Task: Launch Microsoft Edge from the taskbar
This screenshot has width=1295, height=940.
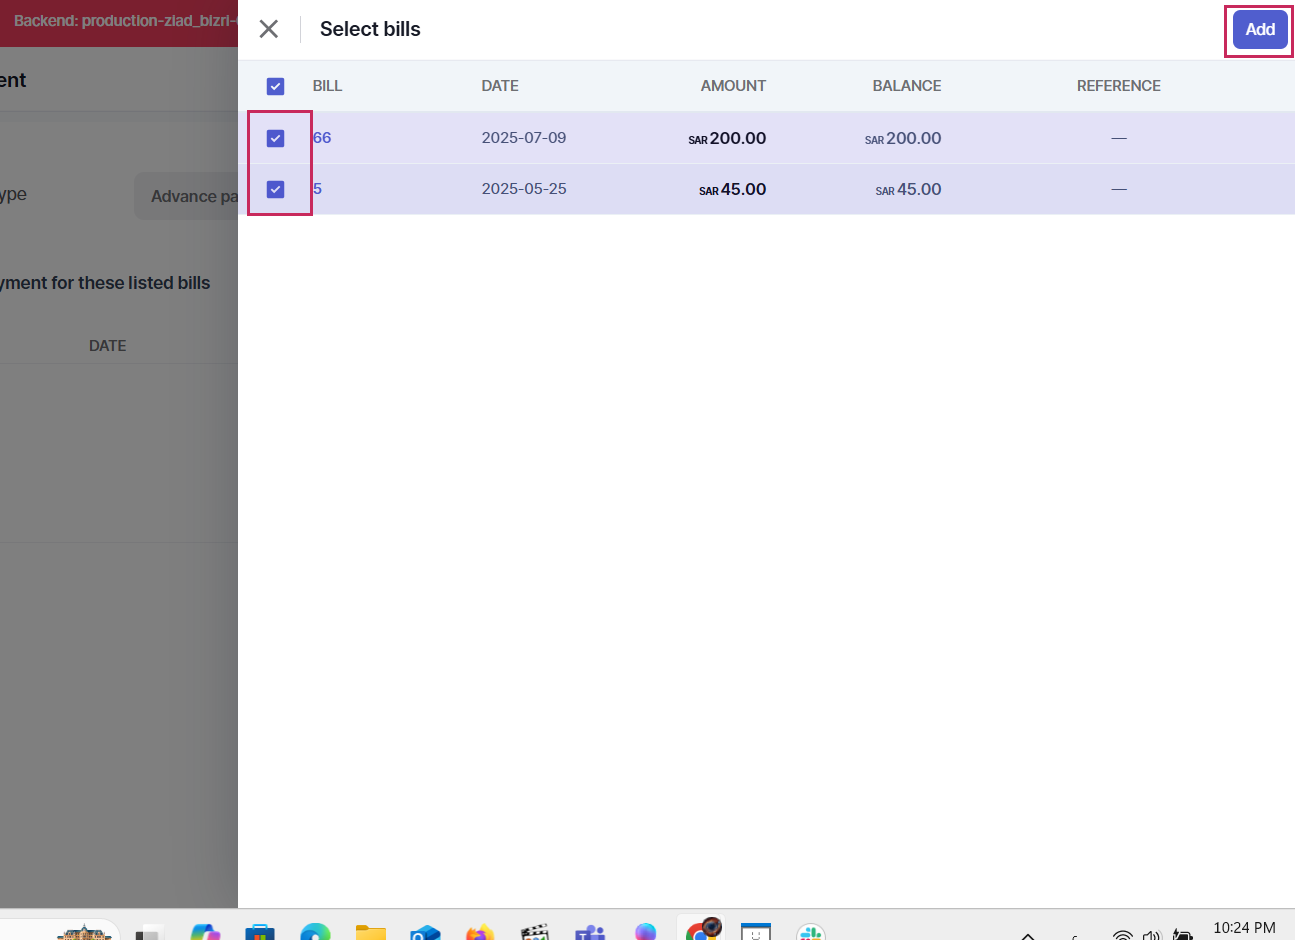Action: point(315,933)
